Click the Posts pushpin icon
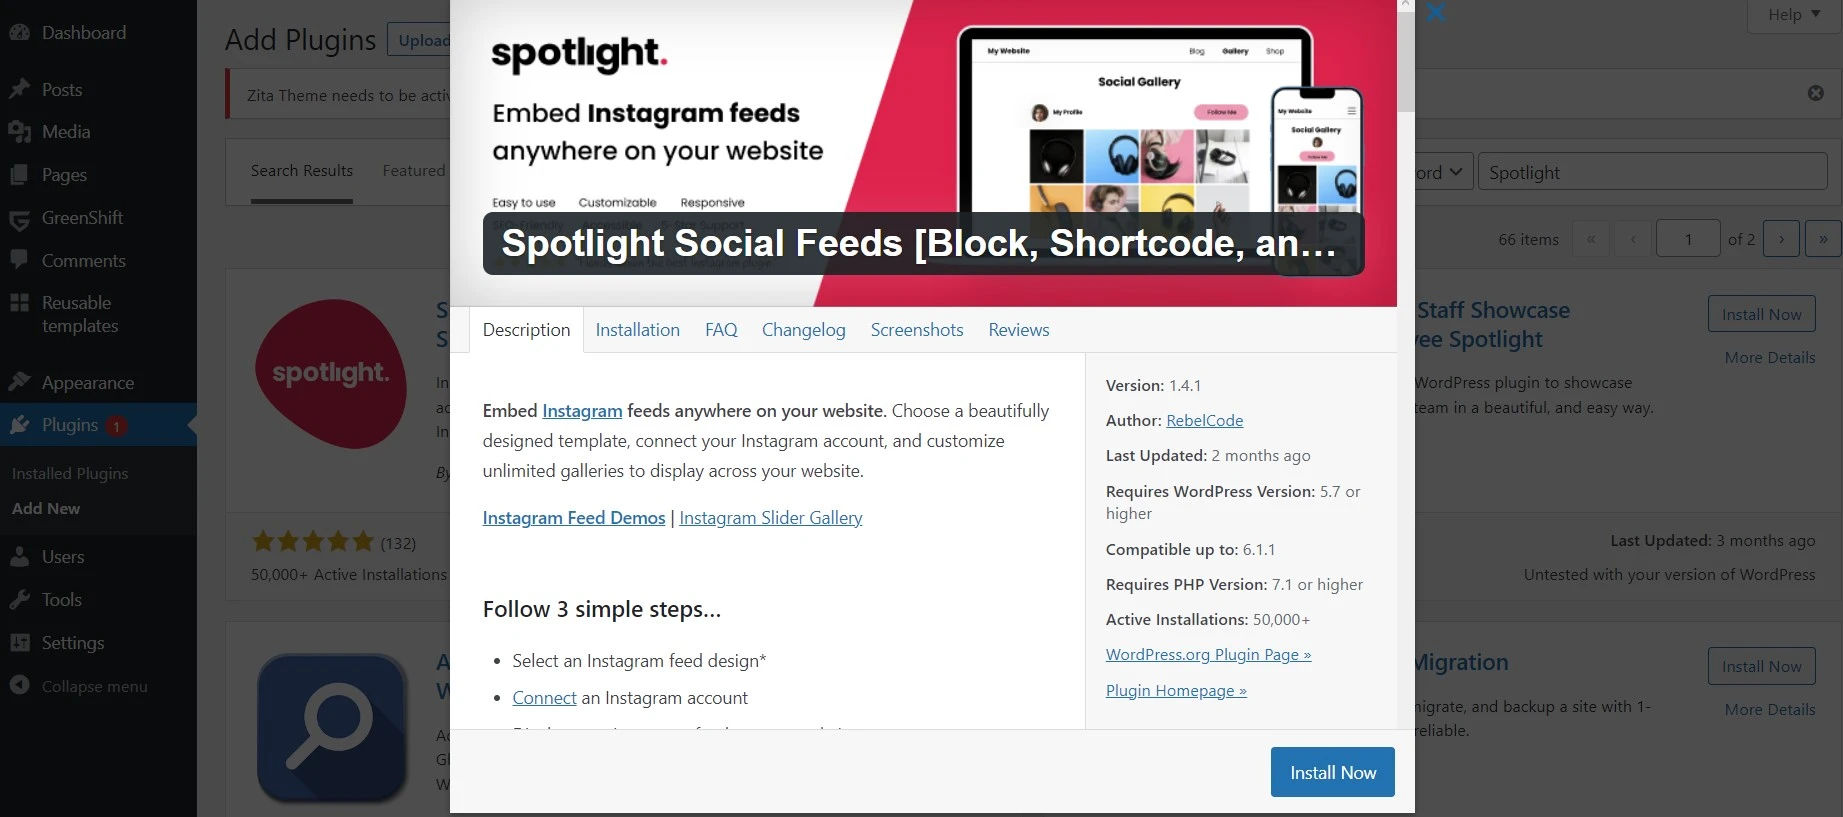 coord(19,89)
